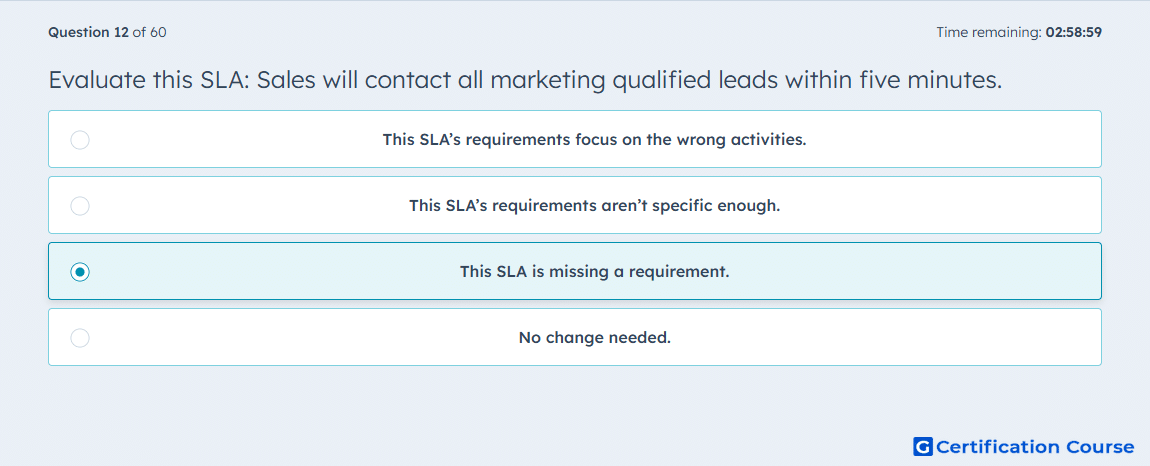Click the 02:58:59 countdown timer value

(1074, 32)
